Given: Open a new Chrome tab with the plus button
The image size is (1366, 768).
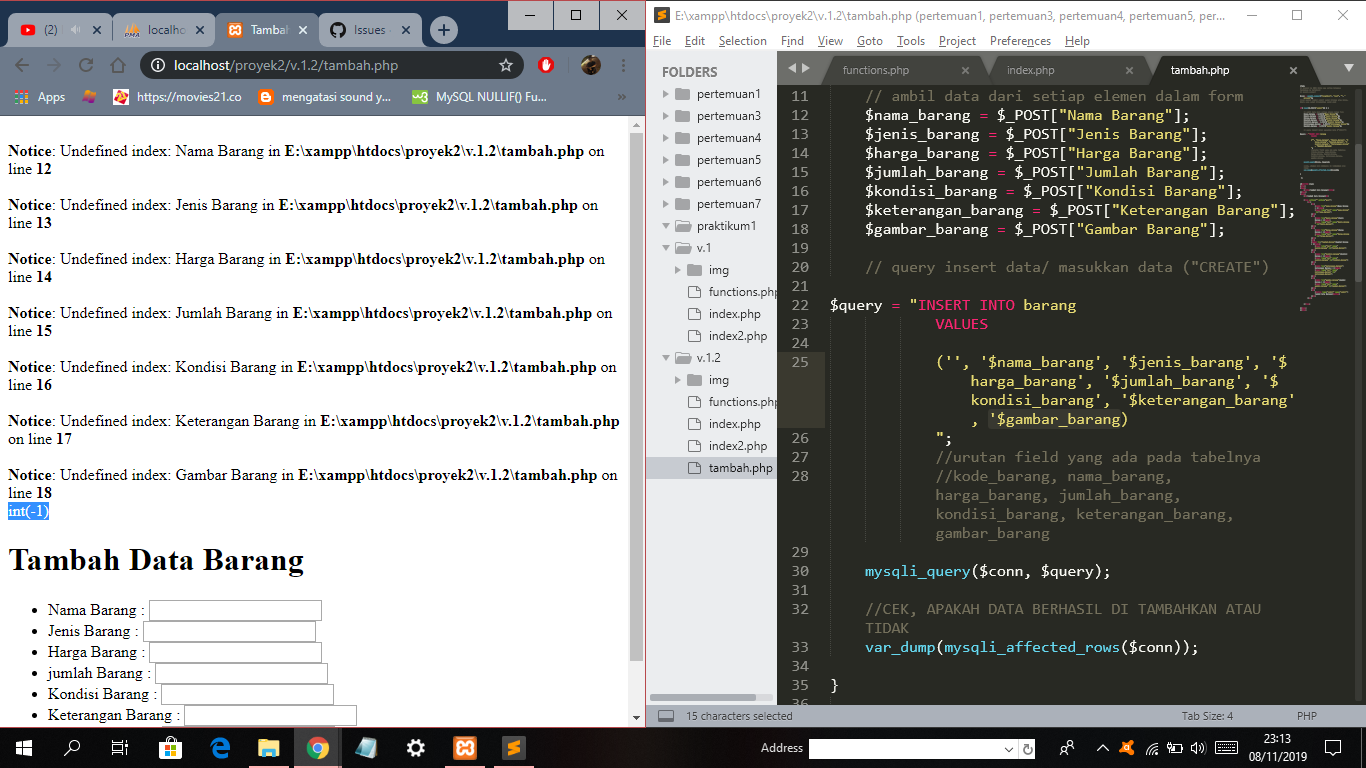Looking at the screenshot, I should pos(443,29).
